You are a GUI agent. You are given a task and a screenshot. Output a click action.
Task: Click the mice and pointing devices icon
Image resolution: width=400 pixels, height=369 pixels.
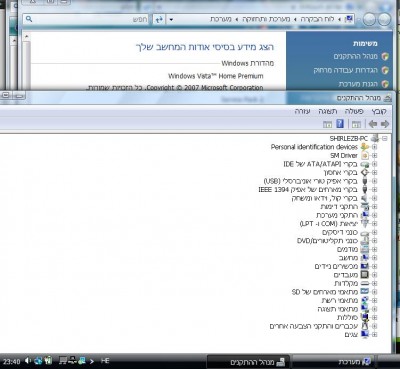point(365,326)
